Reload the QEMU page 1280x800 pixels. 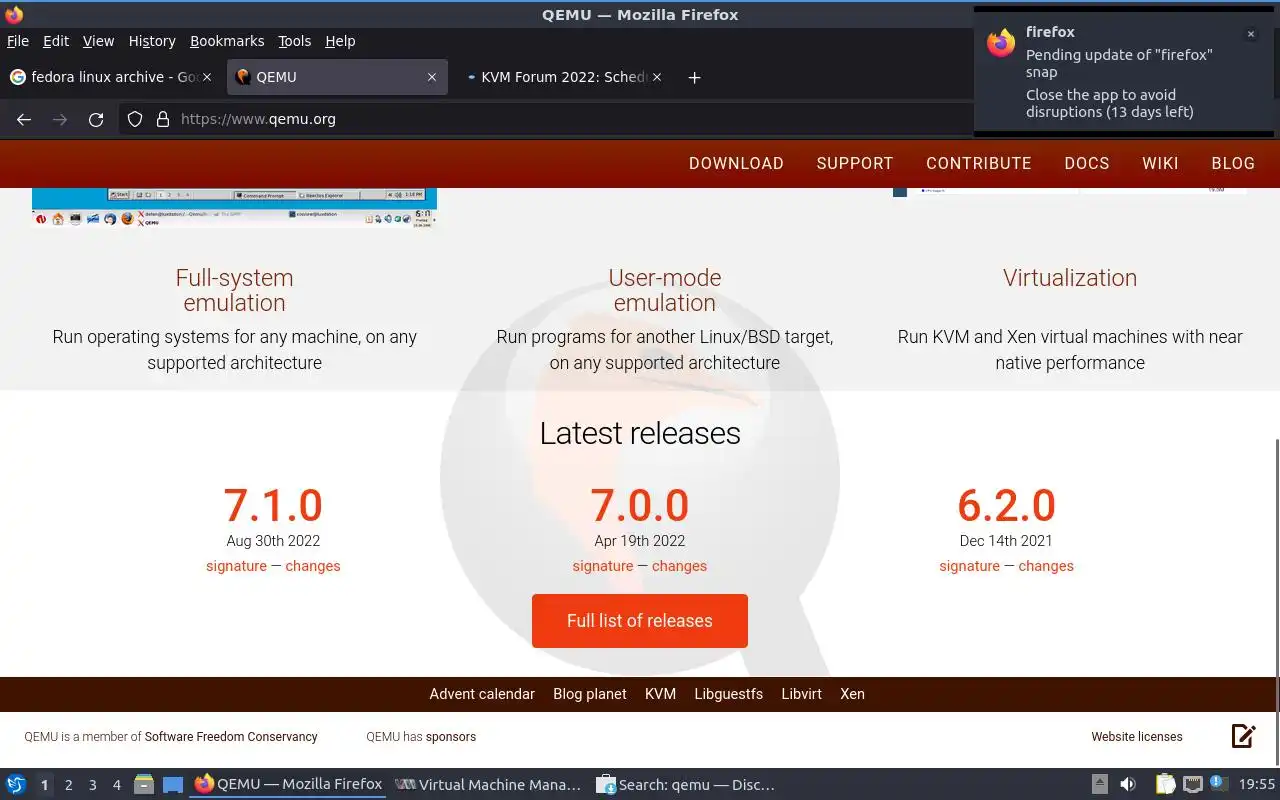click(x=96, y=119)
